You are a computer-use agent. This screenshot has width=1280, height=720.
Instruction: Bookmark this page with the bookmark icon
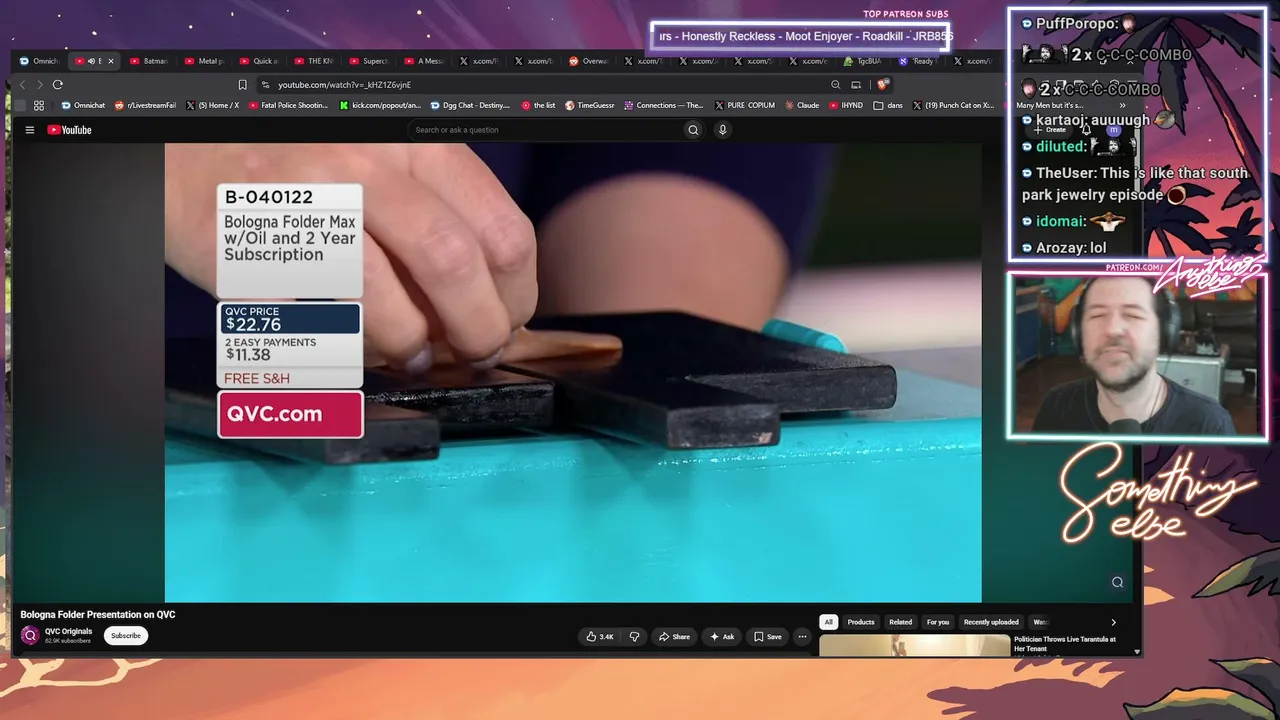(x=242, y=85)
